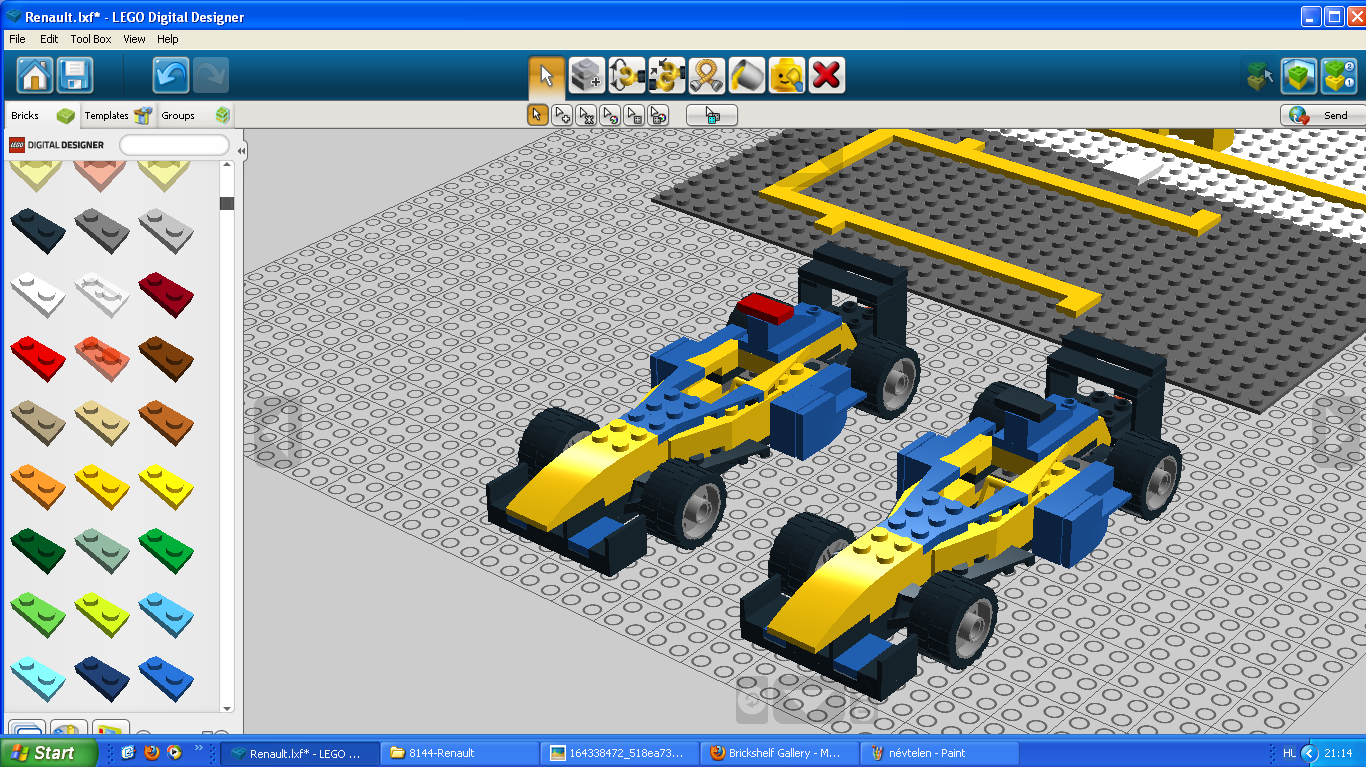The height and width of the screenshot is (767, 1367).
Task: Save the model with the floppy disk icon
Action: [x=75, y=75]
